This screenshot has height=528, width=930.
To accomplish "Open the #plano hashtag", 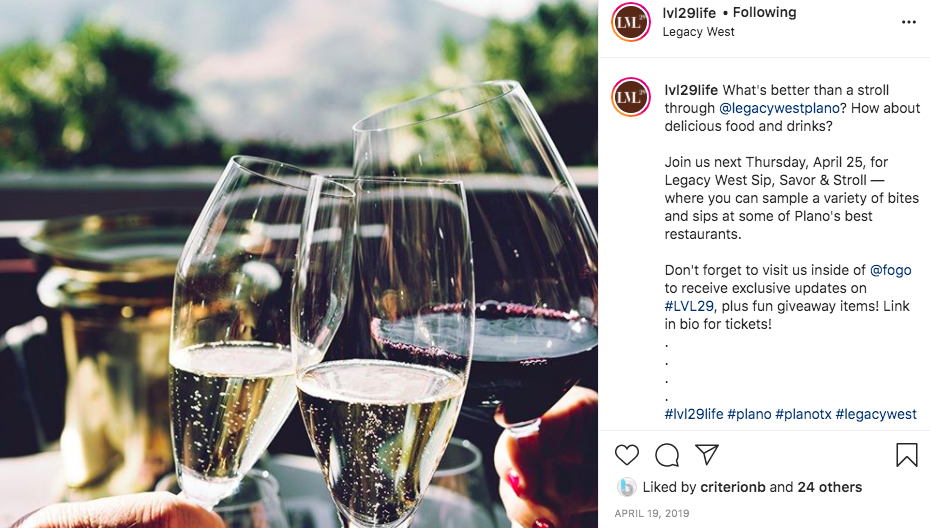I will 749,414.
